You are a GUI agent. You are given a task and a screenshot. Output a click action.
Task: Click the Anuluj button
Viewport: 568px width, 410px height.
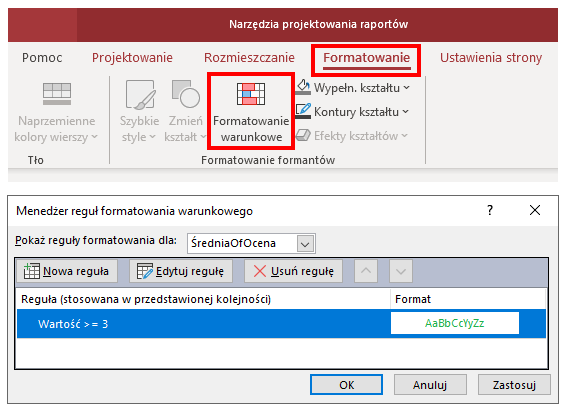click(430, 385)
